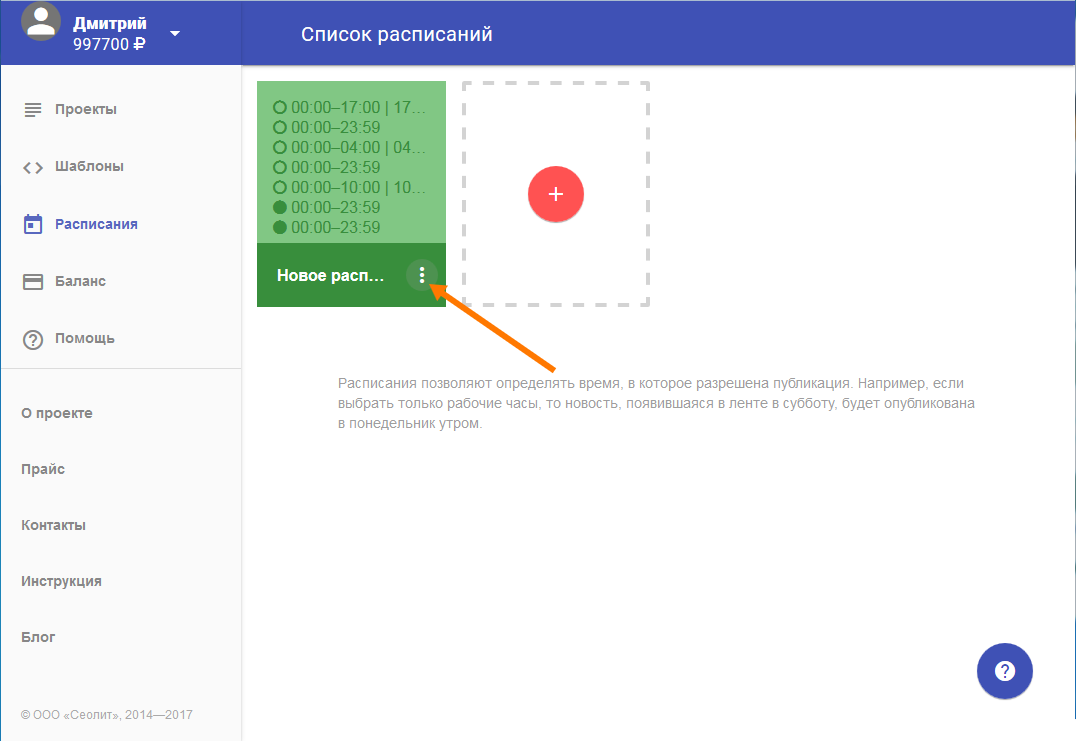Open the Инструкция link
Viewport: 1076px width, 741px height.
tap(61, 581)
